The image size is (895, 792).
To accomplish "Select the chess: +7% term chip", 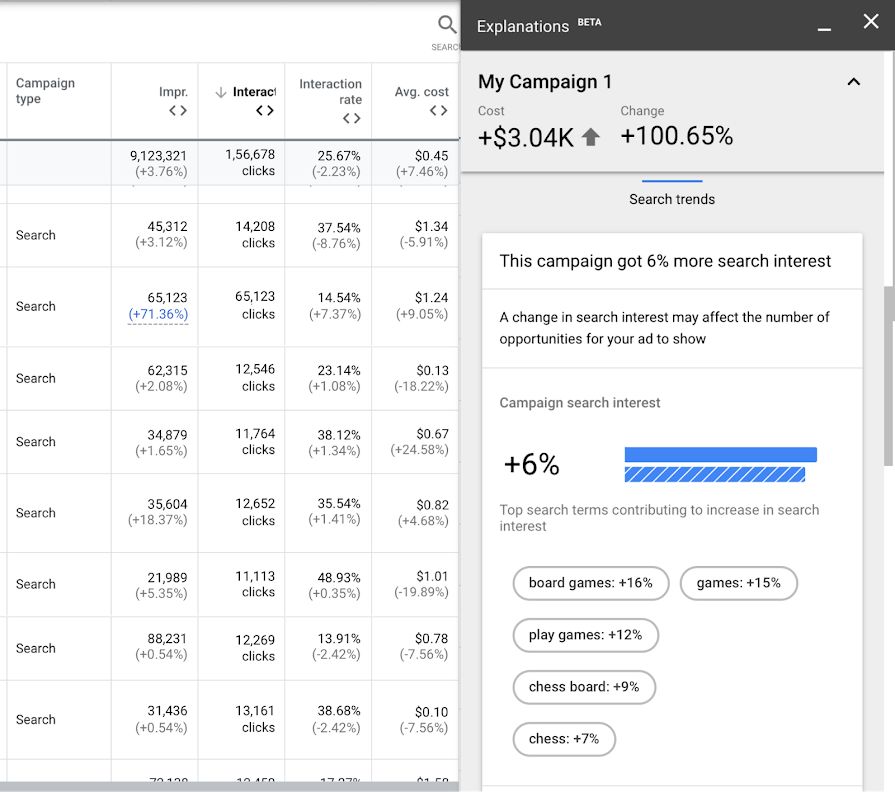I will coord(563,739).
